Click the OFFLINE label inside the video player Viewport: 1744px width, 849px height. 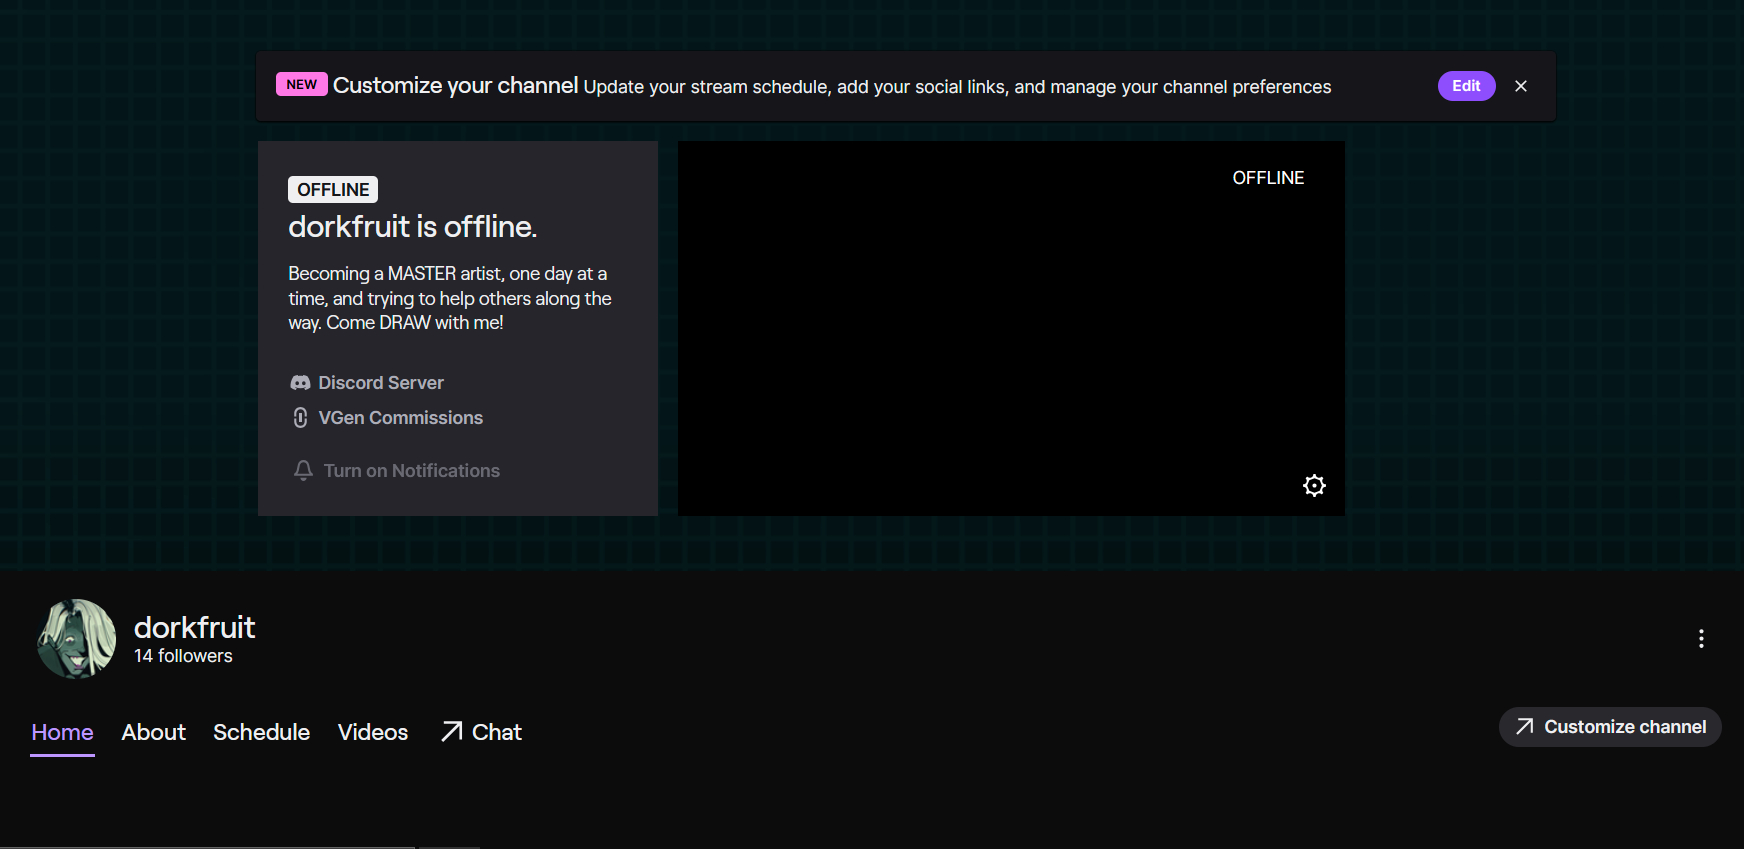[x=1268, y=178]
